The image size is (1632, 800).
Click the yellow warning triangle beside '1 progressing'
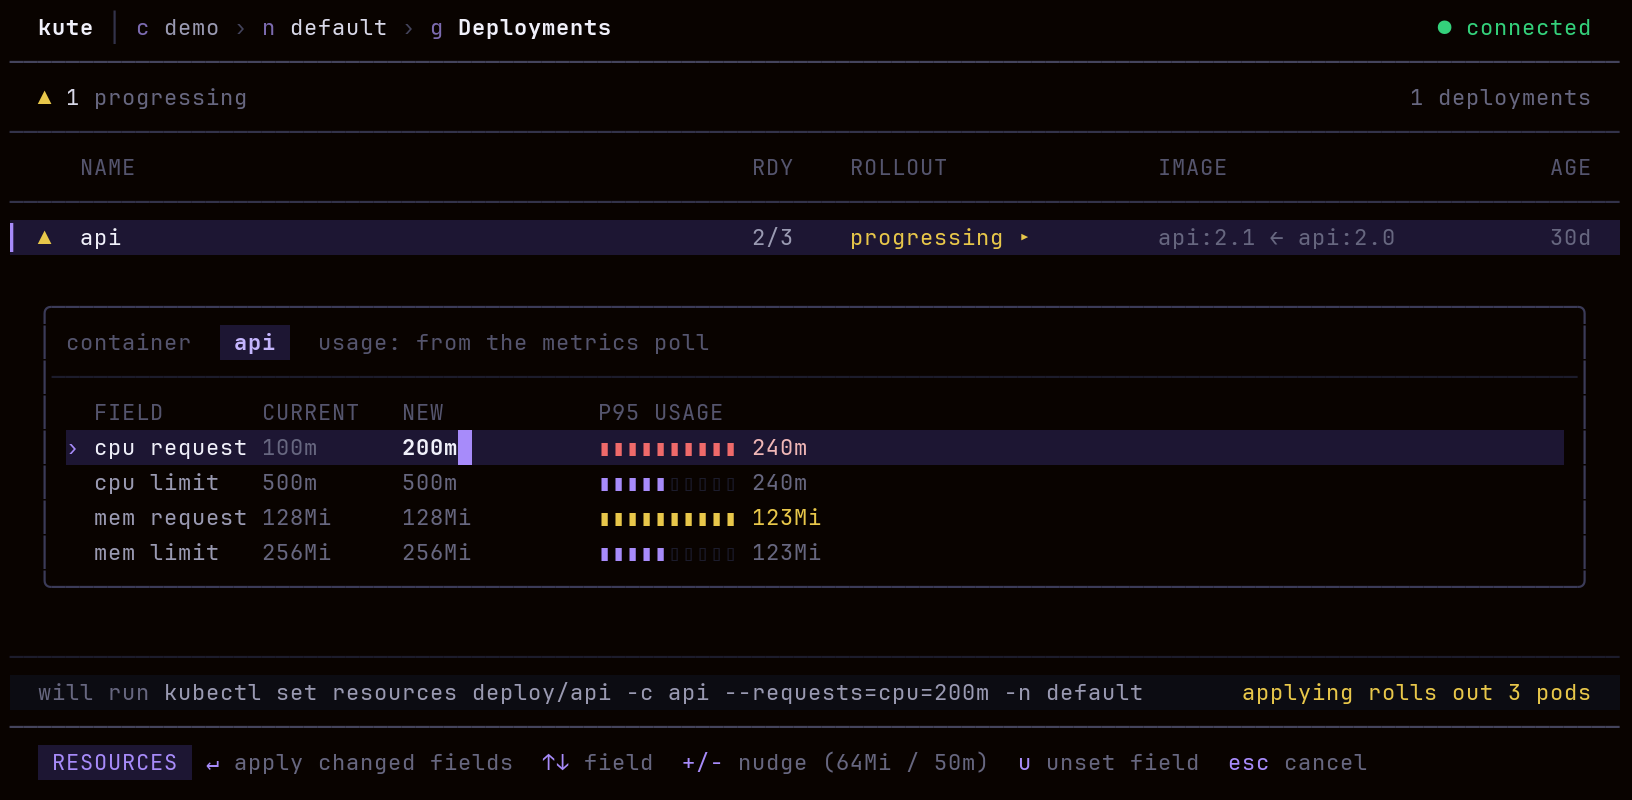44,98
